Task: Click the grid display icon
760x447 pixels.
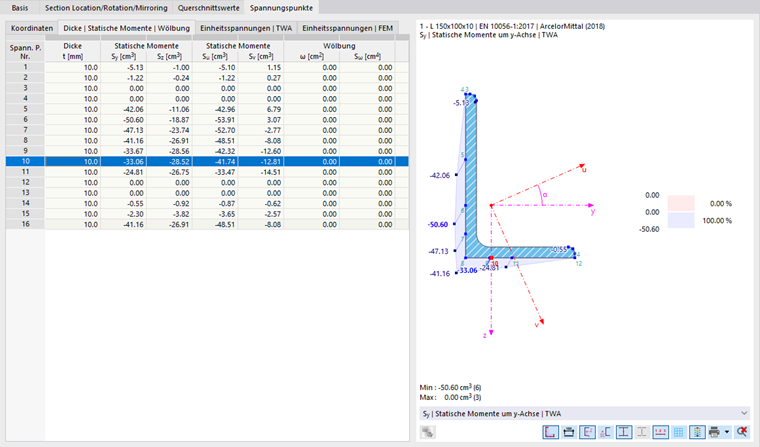Action: click(679, 431)
